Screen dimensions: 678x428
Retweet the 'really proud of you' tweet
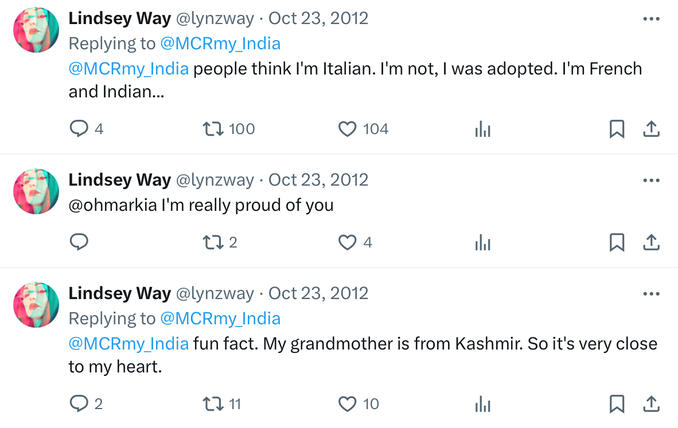click(212, 242)
